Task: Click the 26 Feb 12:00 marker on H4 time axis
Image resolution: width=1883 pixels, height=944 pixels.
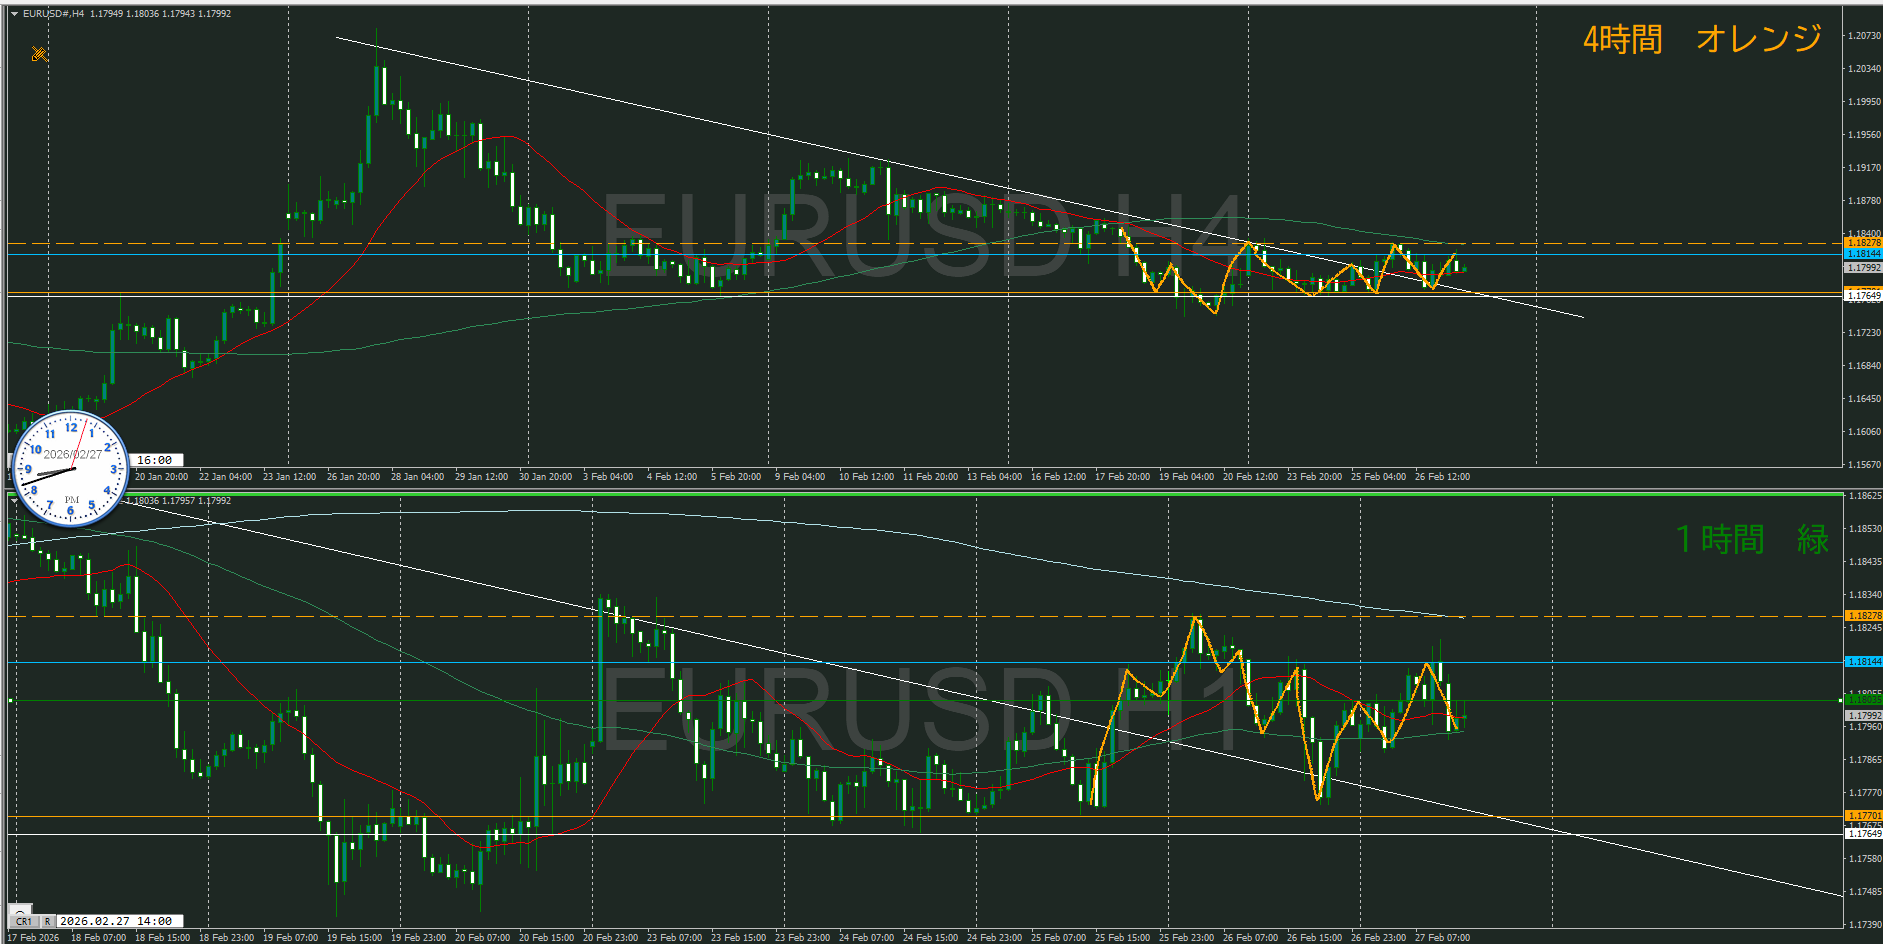Action: point(1442,477)
